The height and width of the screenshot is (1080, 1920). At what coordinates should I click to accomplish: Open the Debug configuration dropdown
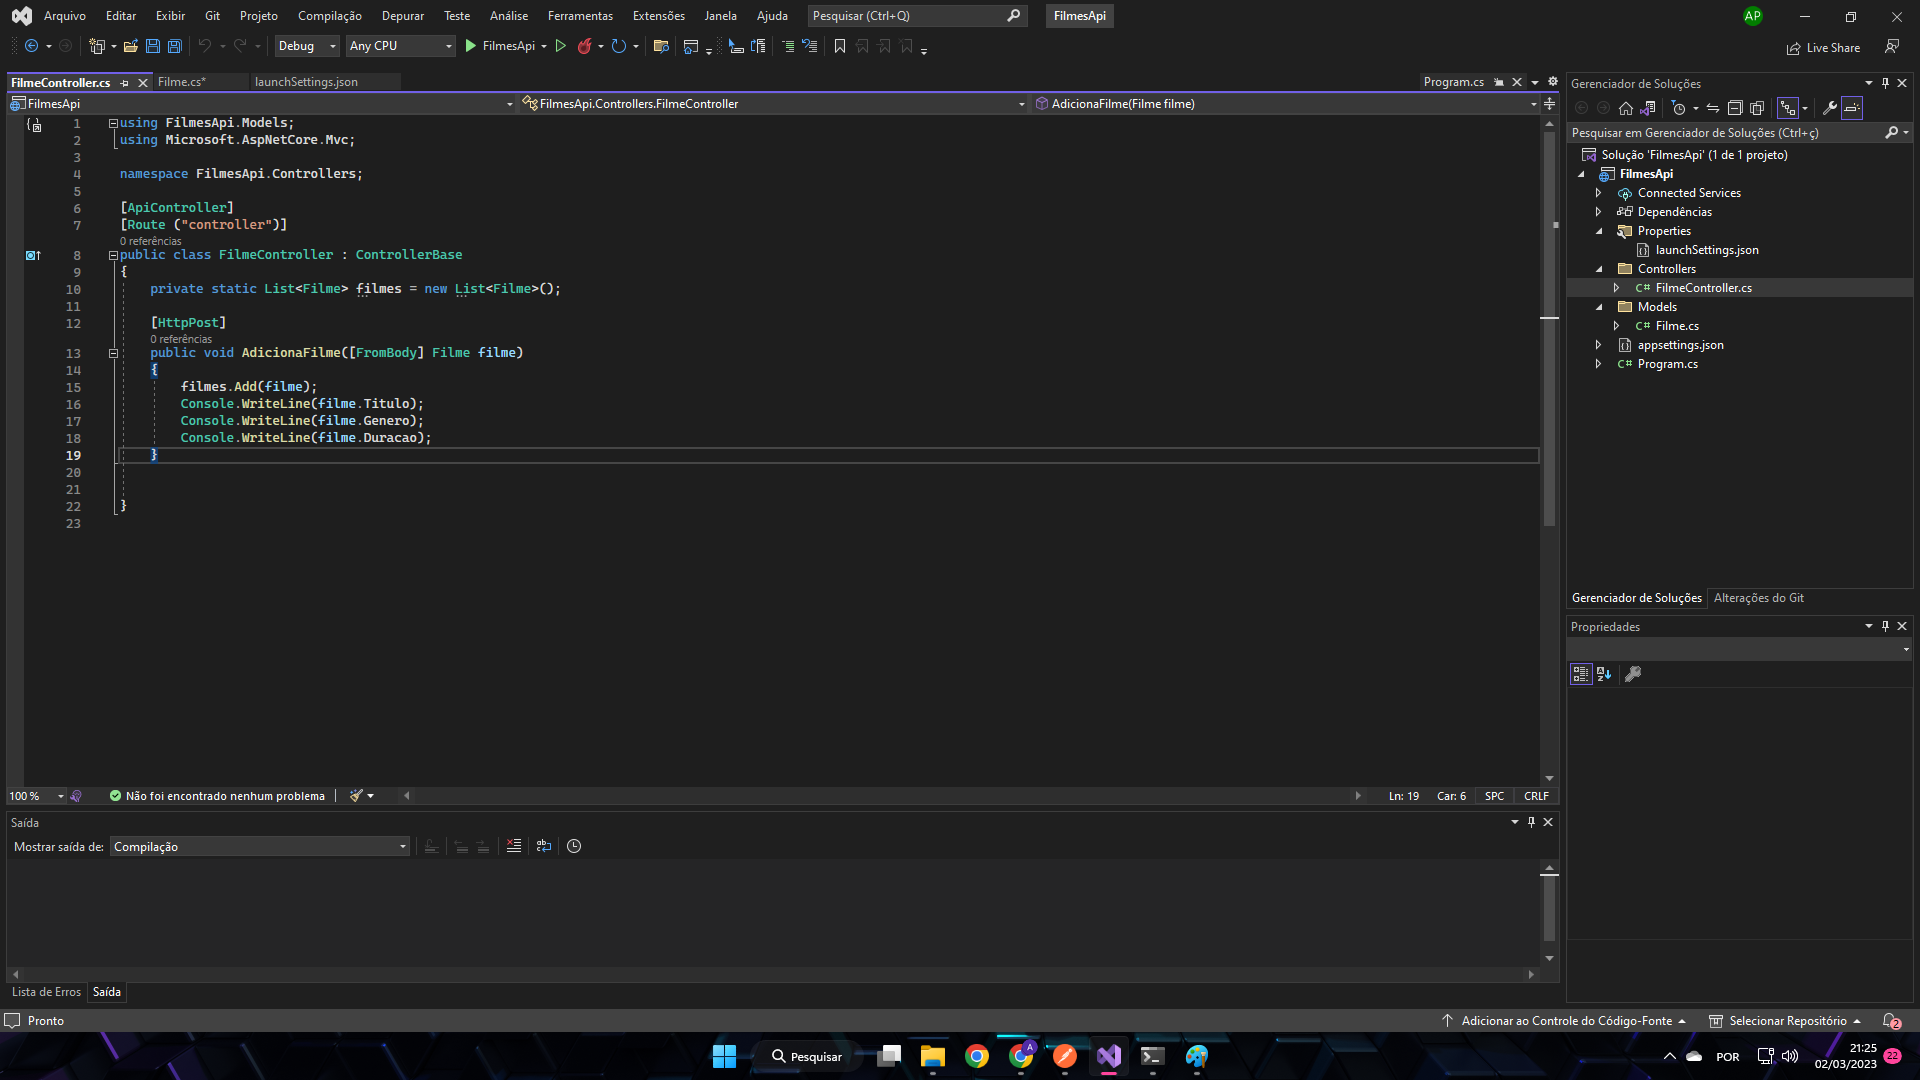(x=307, y=46)
